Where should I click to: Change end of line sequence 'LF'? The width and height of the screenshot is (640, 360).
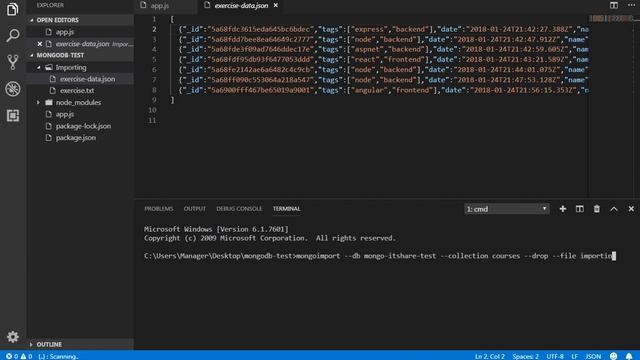point(574,356)
